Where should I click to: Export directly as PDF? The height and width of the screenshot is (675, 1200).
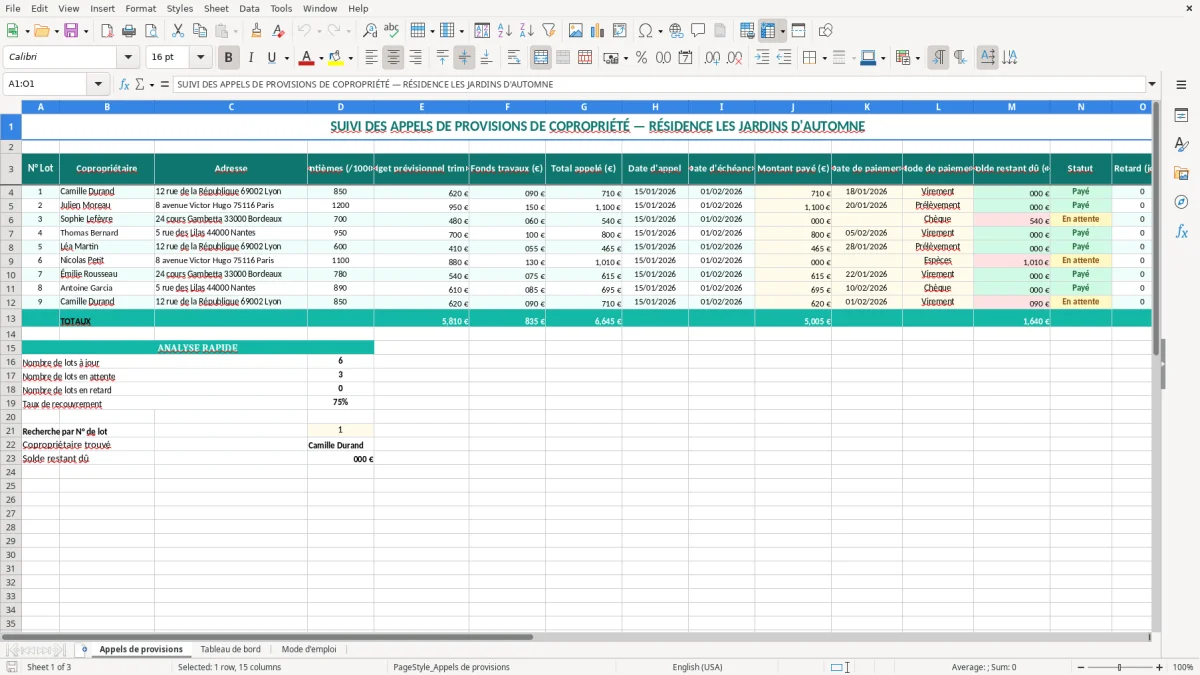pyautogui.click(x=106, y=31)
